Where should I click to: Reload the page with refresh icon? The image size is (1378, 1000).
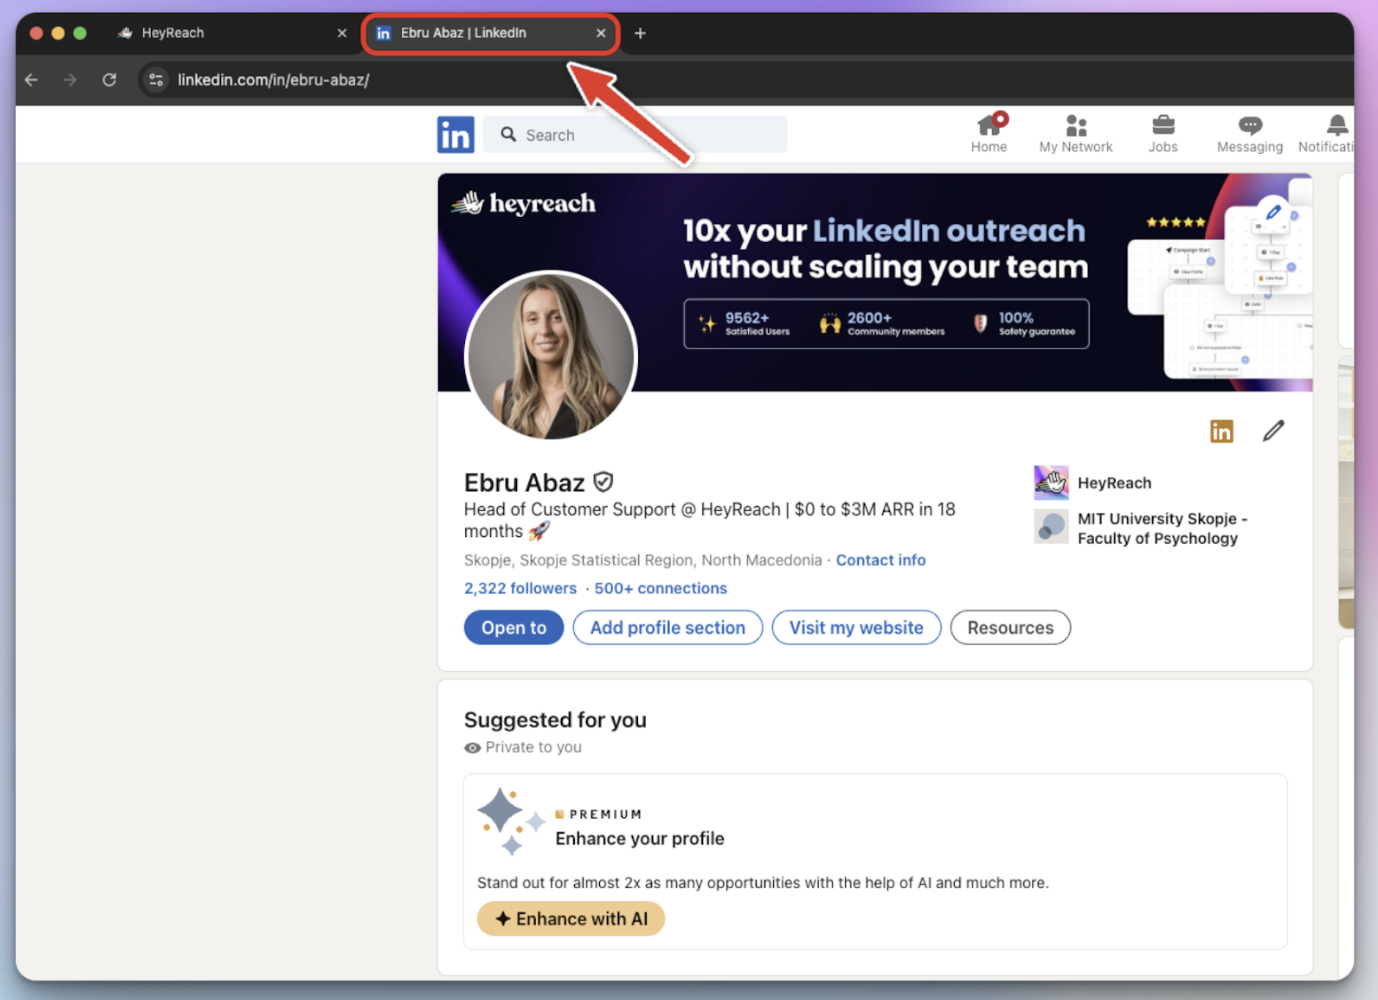tap(109, 80)
